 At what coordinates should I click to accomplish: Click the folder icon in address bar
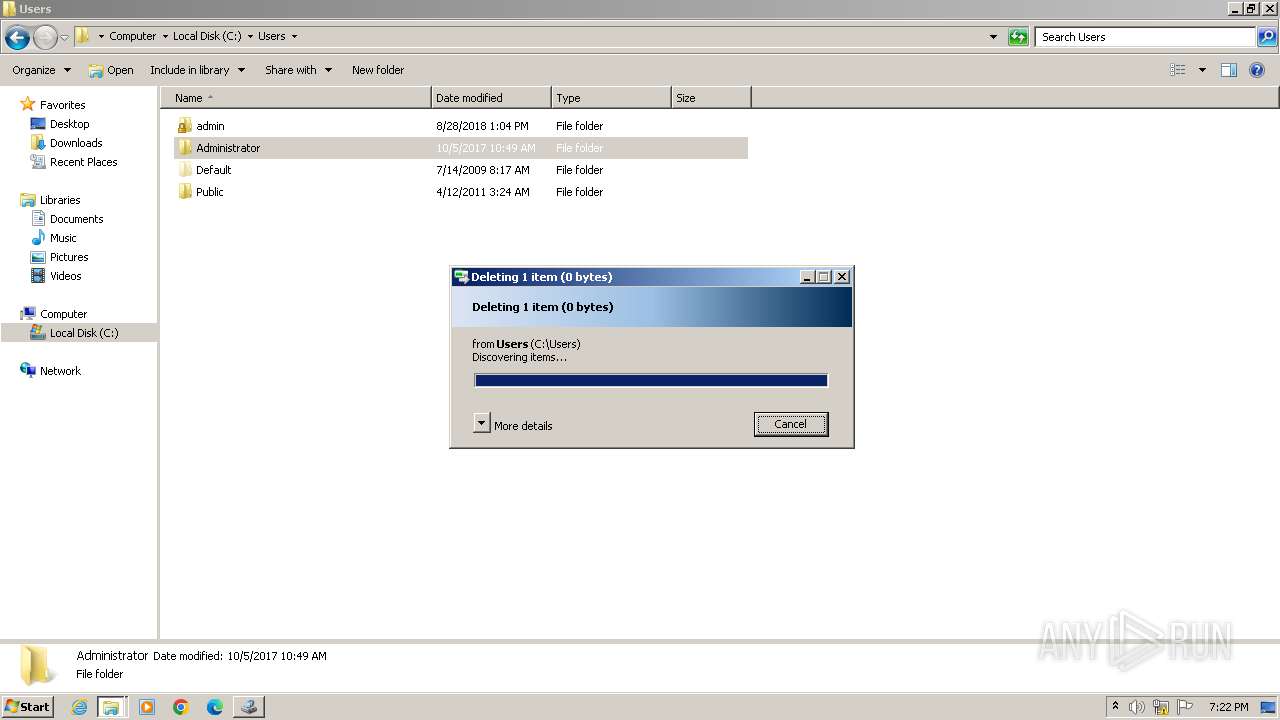(x=83, y=36)
